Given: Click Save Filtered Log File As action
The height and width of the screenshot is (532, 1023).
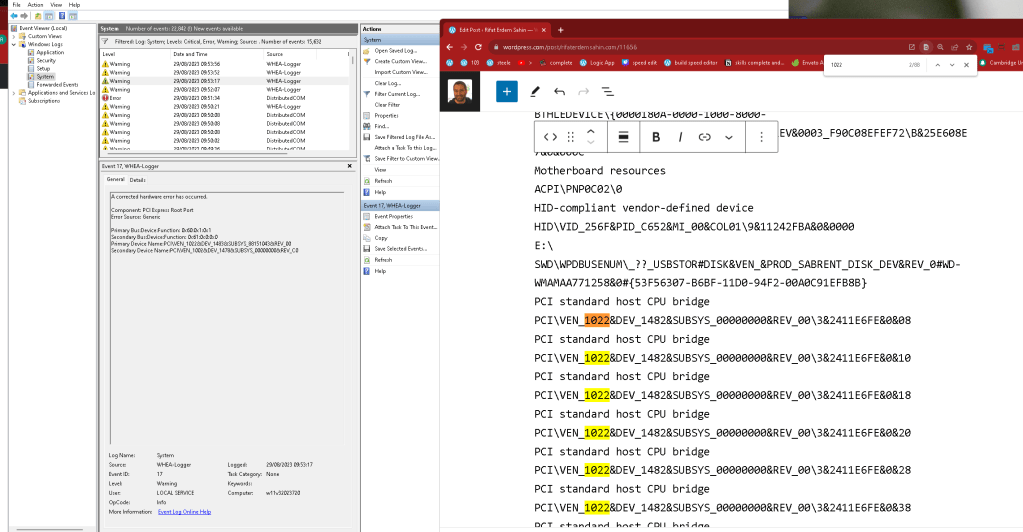Looking at the screenshot, I should tap(405, 137).
